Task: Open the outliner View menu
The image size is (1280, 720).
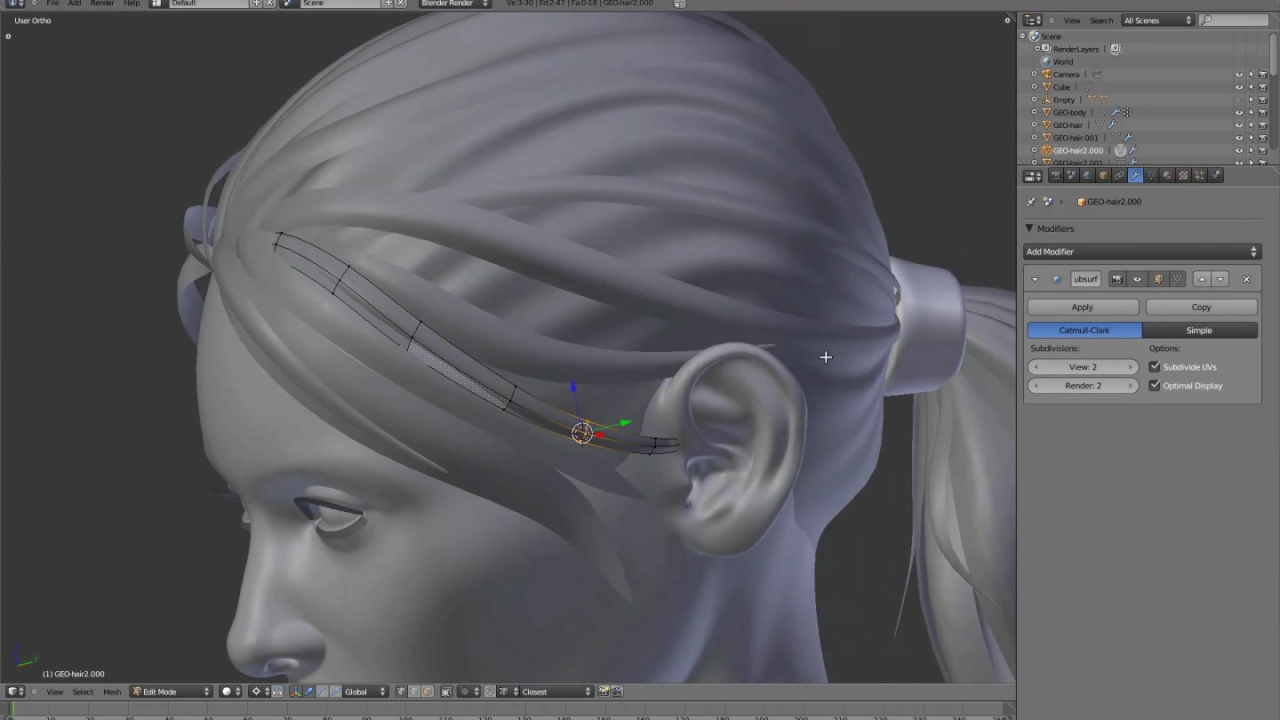Action: pos(1072,20)
